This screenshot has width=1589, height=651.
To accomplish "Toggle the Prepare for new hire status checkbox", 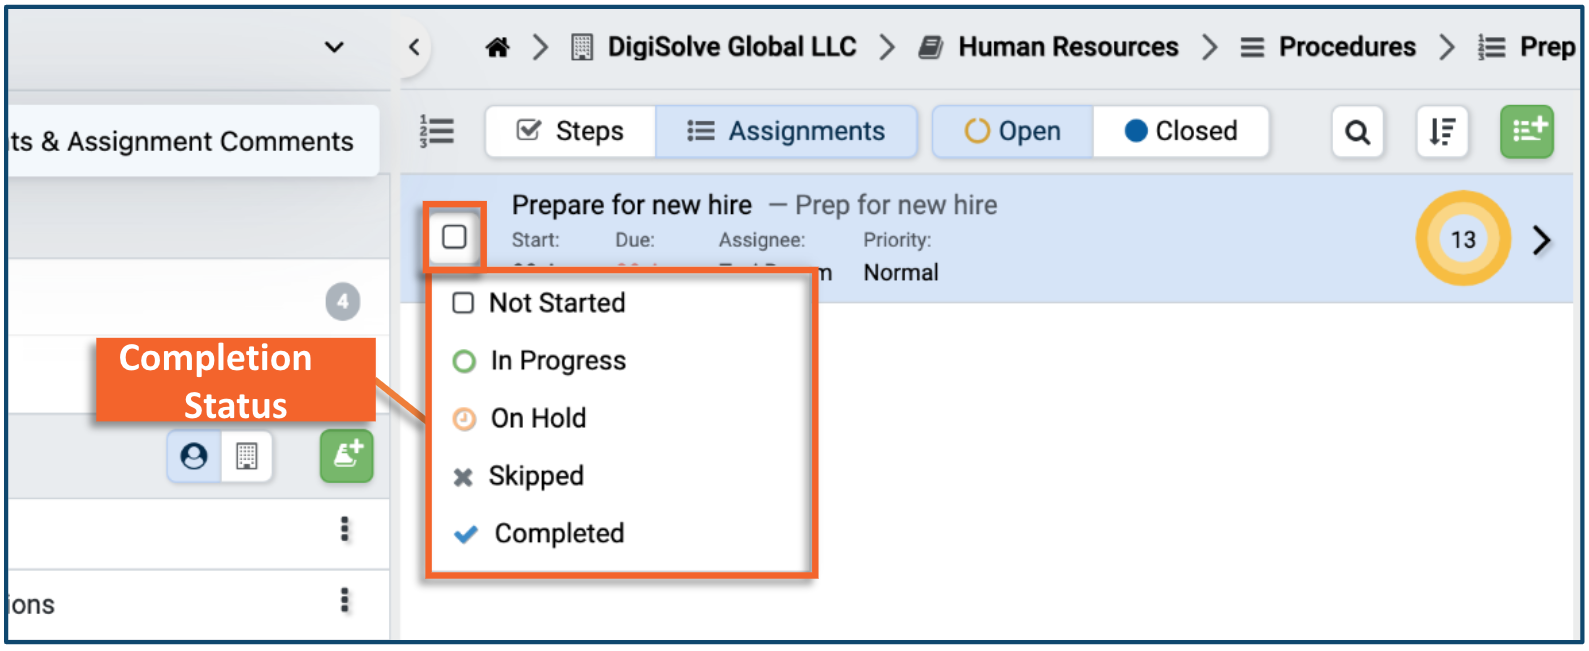I will coord(454,237).
